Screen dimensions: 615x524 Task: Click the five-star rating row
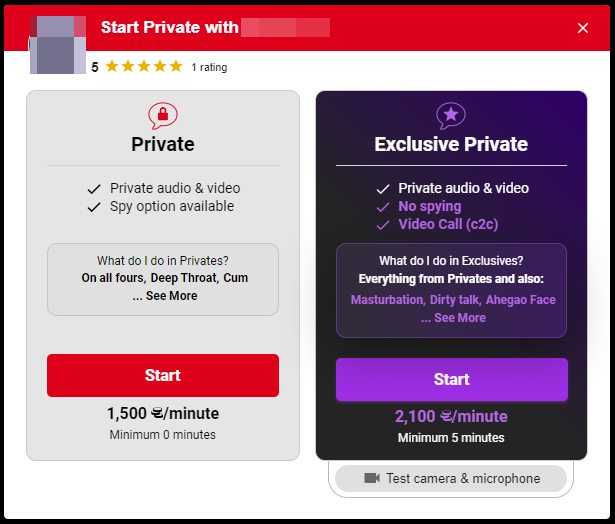143,67
